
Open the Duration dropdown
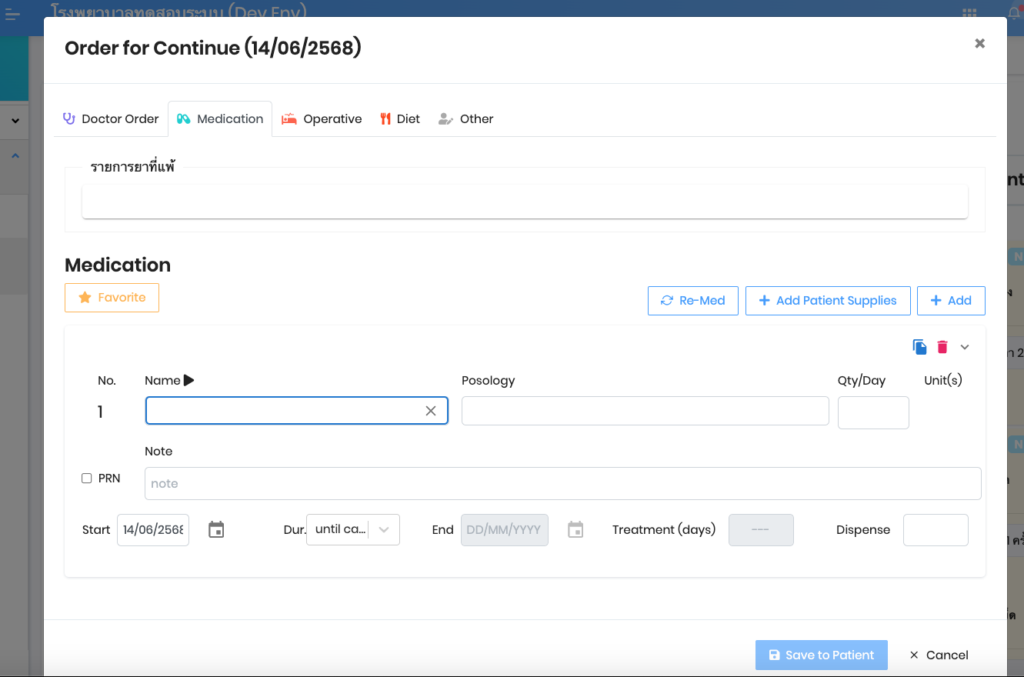coord(353,530)
